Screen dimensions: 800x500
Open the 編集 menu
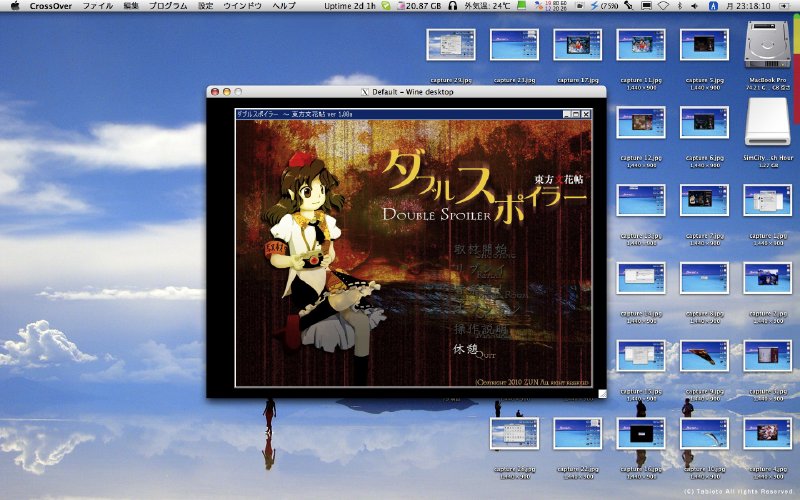pyautogui.click(x=131, y=6)
